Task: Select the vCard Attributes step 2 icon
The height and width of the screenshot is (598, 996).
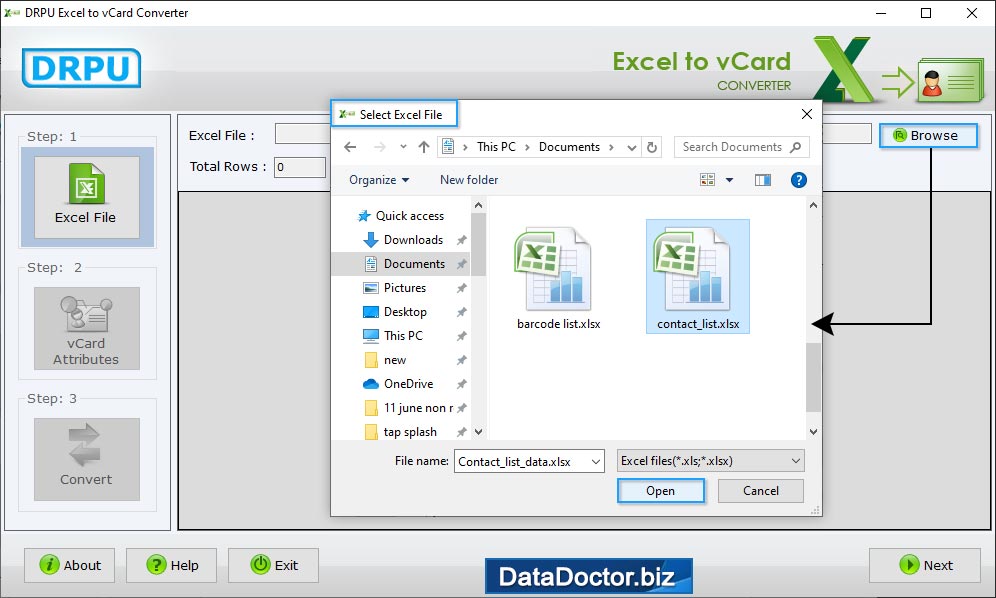Action: click(86, 328)
